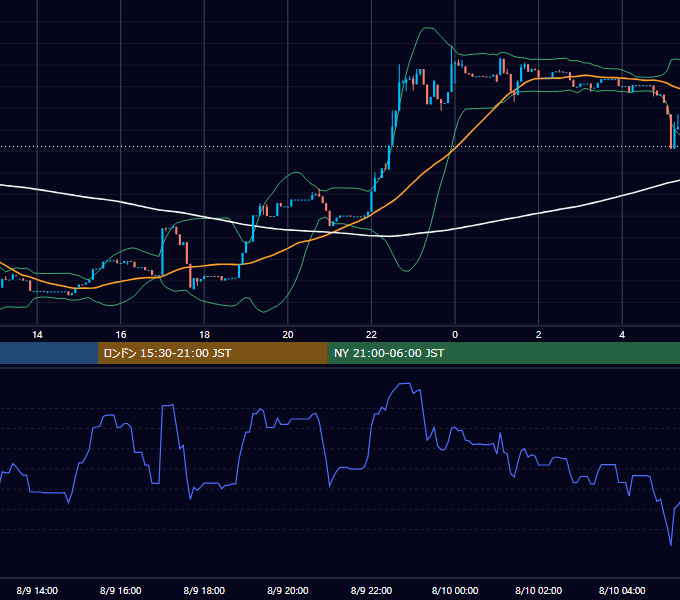Viewport: 680px width, 600px height.
Task: Click the time axis label 16
Action: 121,335
